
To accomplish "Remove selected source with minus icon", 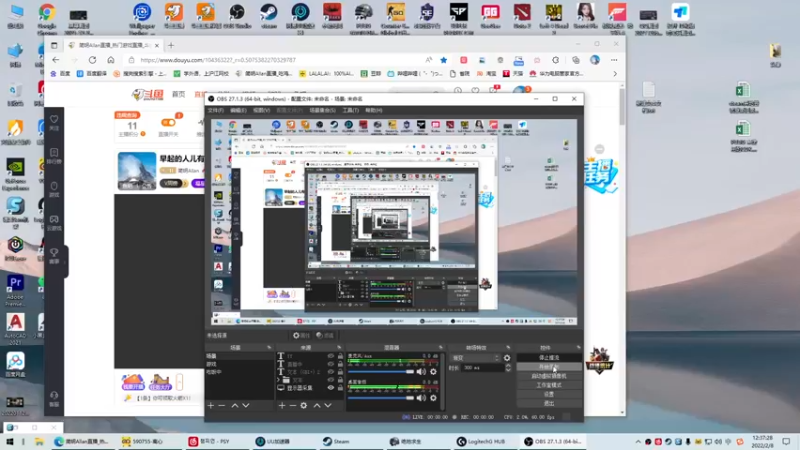I will [292, 406].
